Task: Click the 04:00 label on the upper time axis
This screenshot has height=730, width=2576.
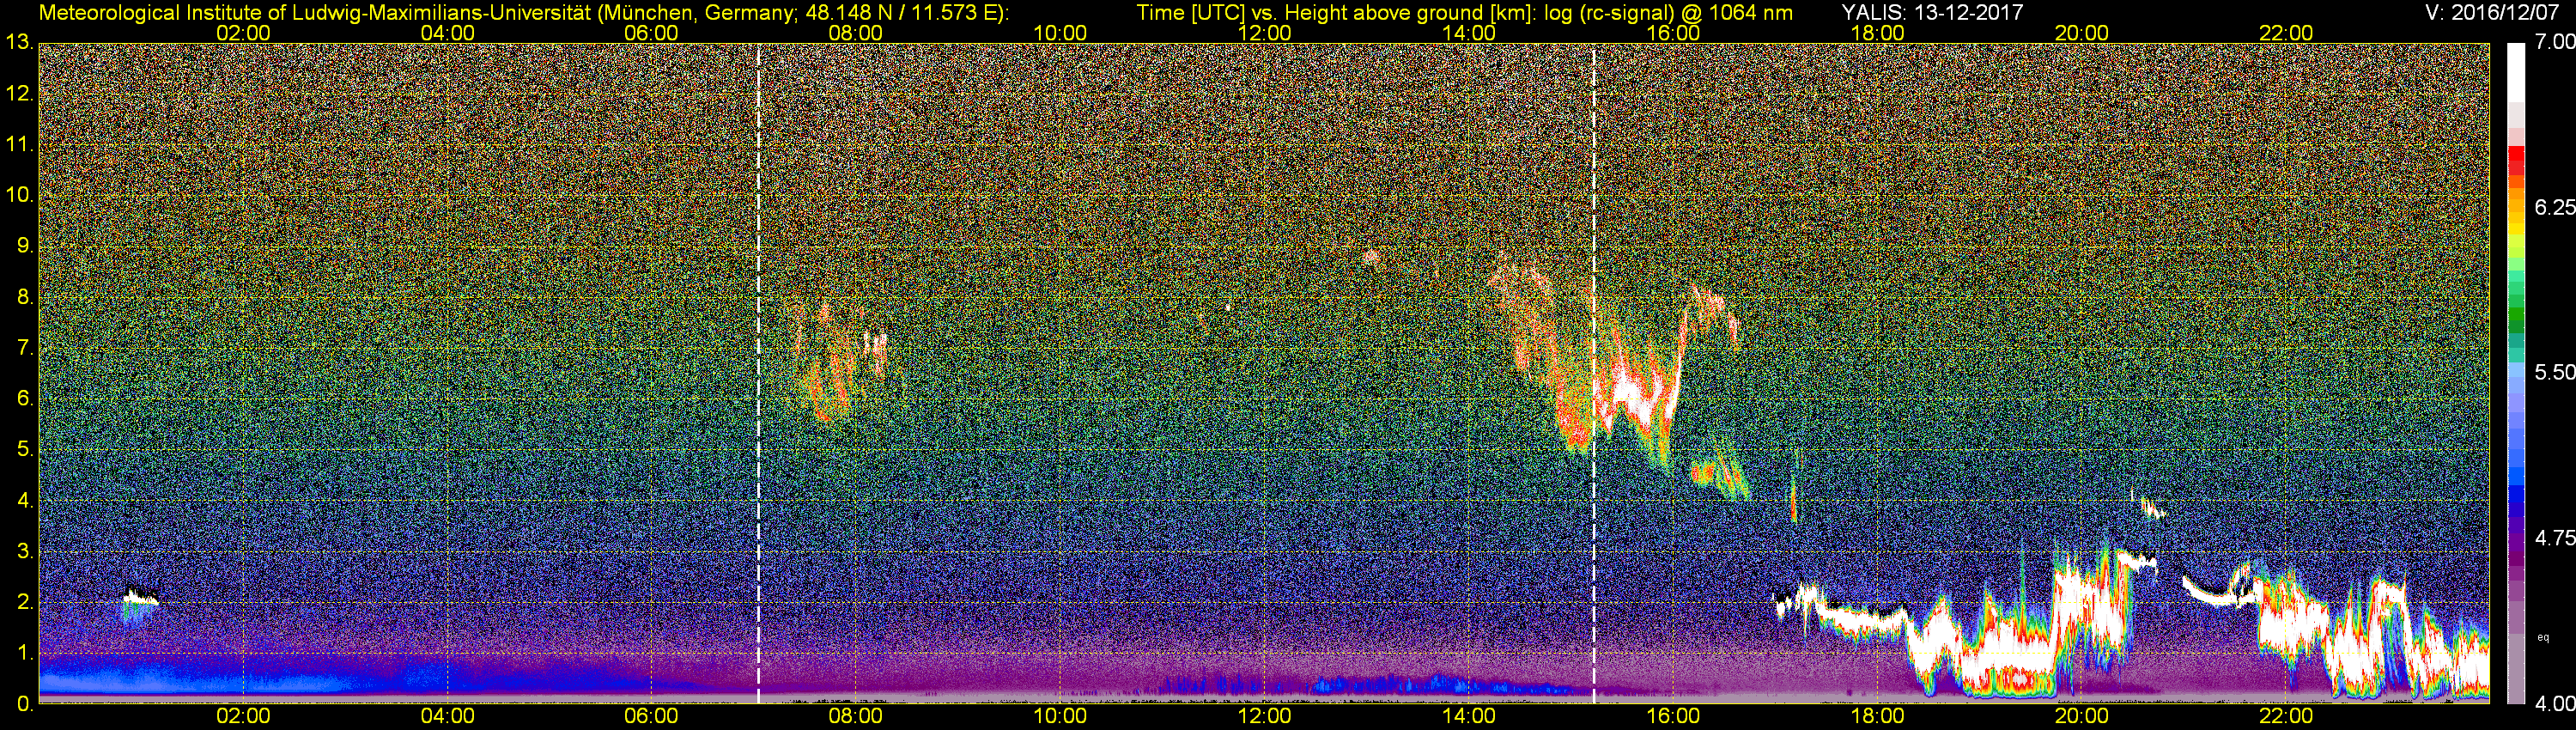Action: coord(447,33)
